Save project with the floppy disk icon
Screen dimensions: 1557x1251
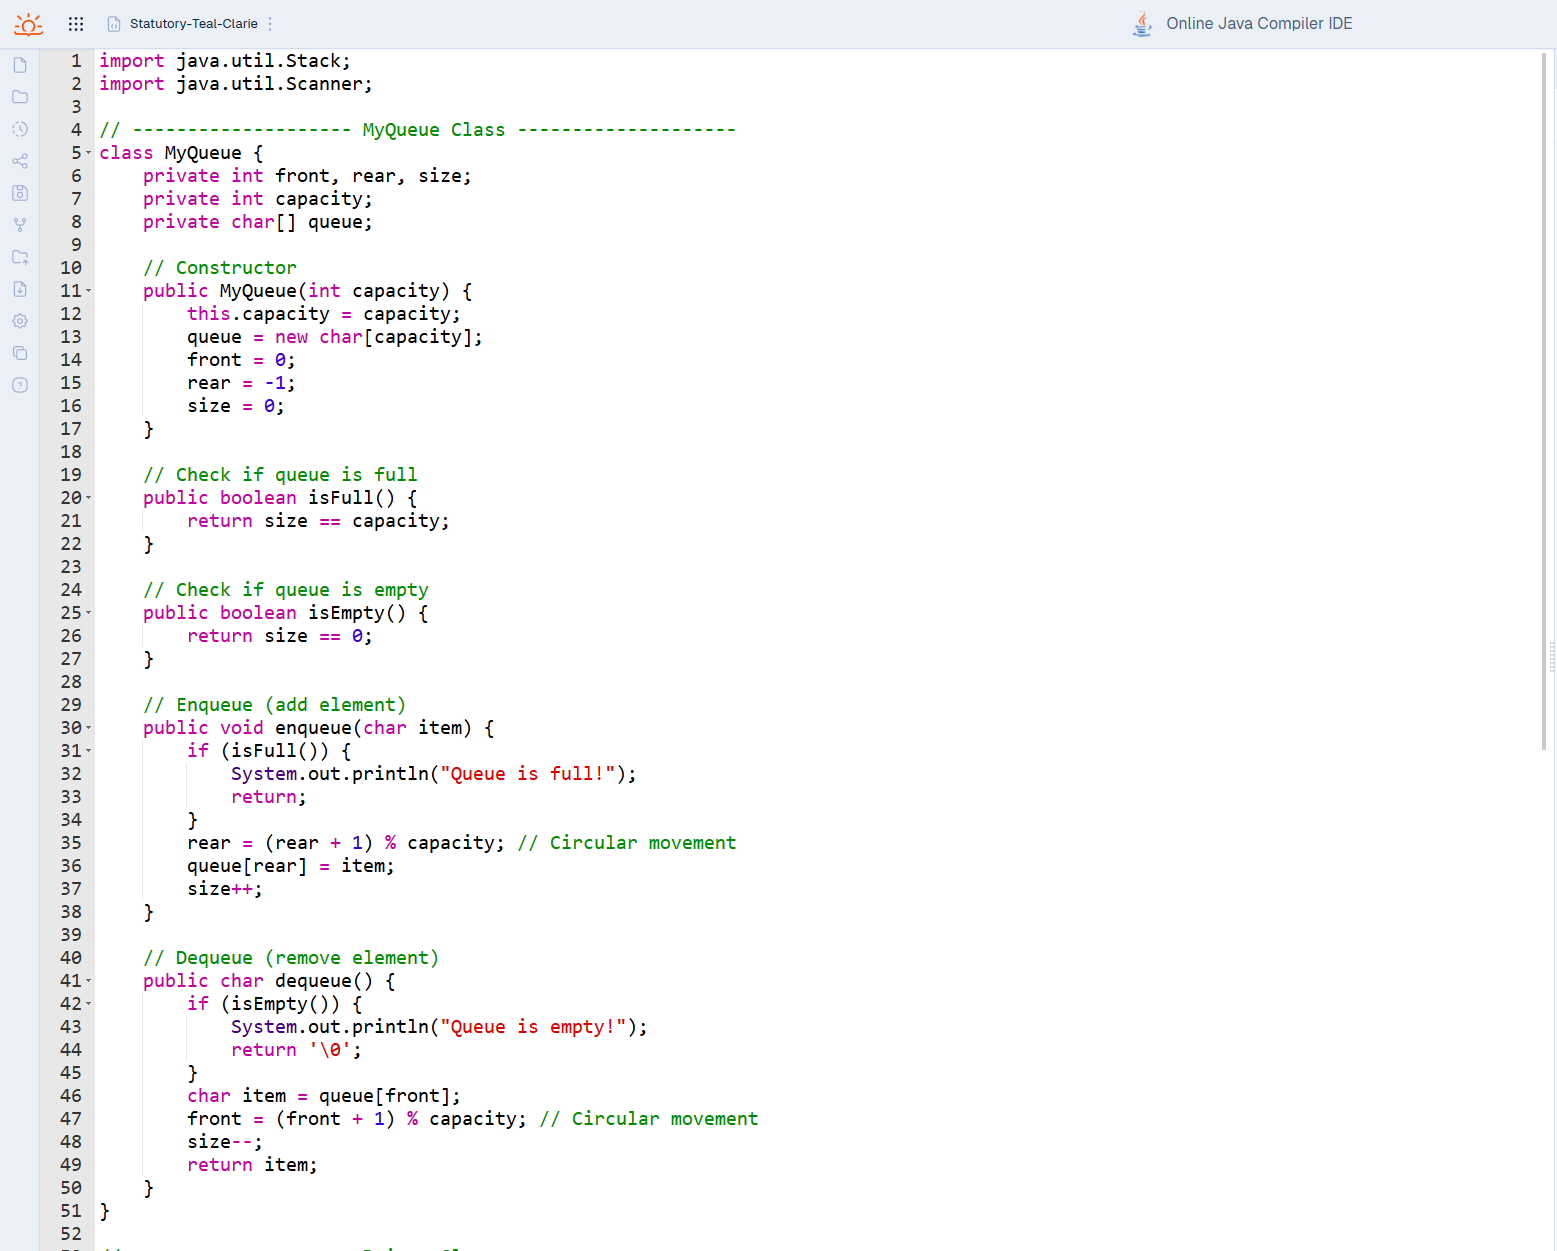click(20, 193)
